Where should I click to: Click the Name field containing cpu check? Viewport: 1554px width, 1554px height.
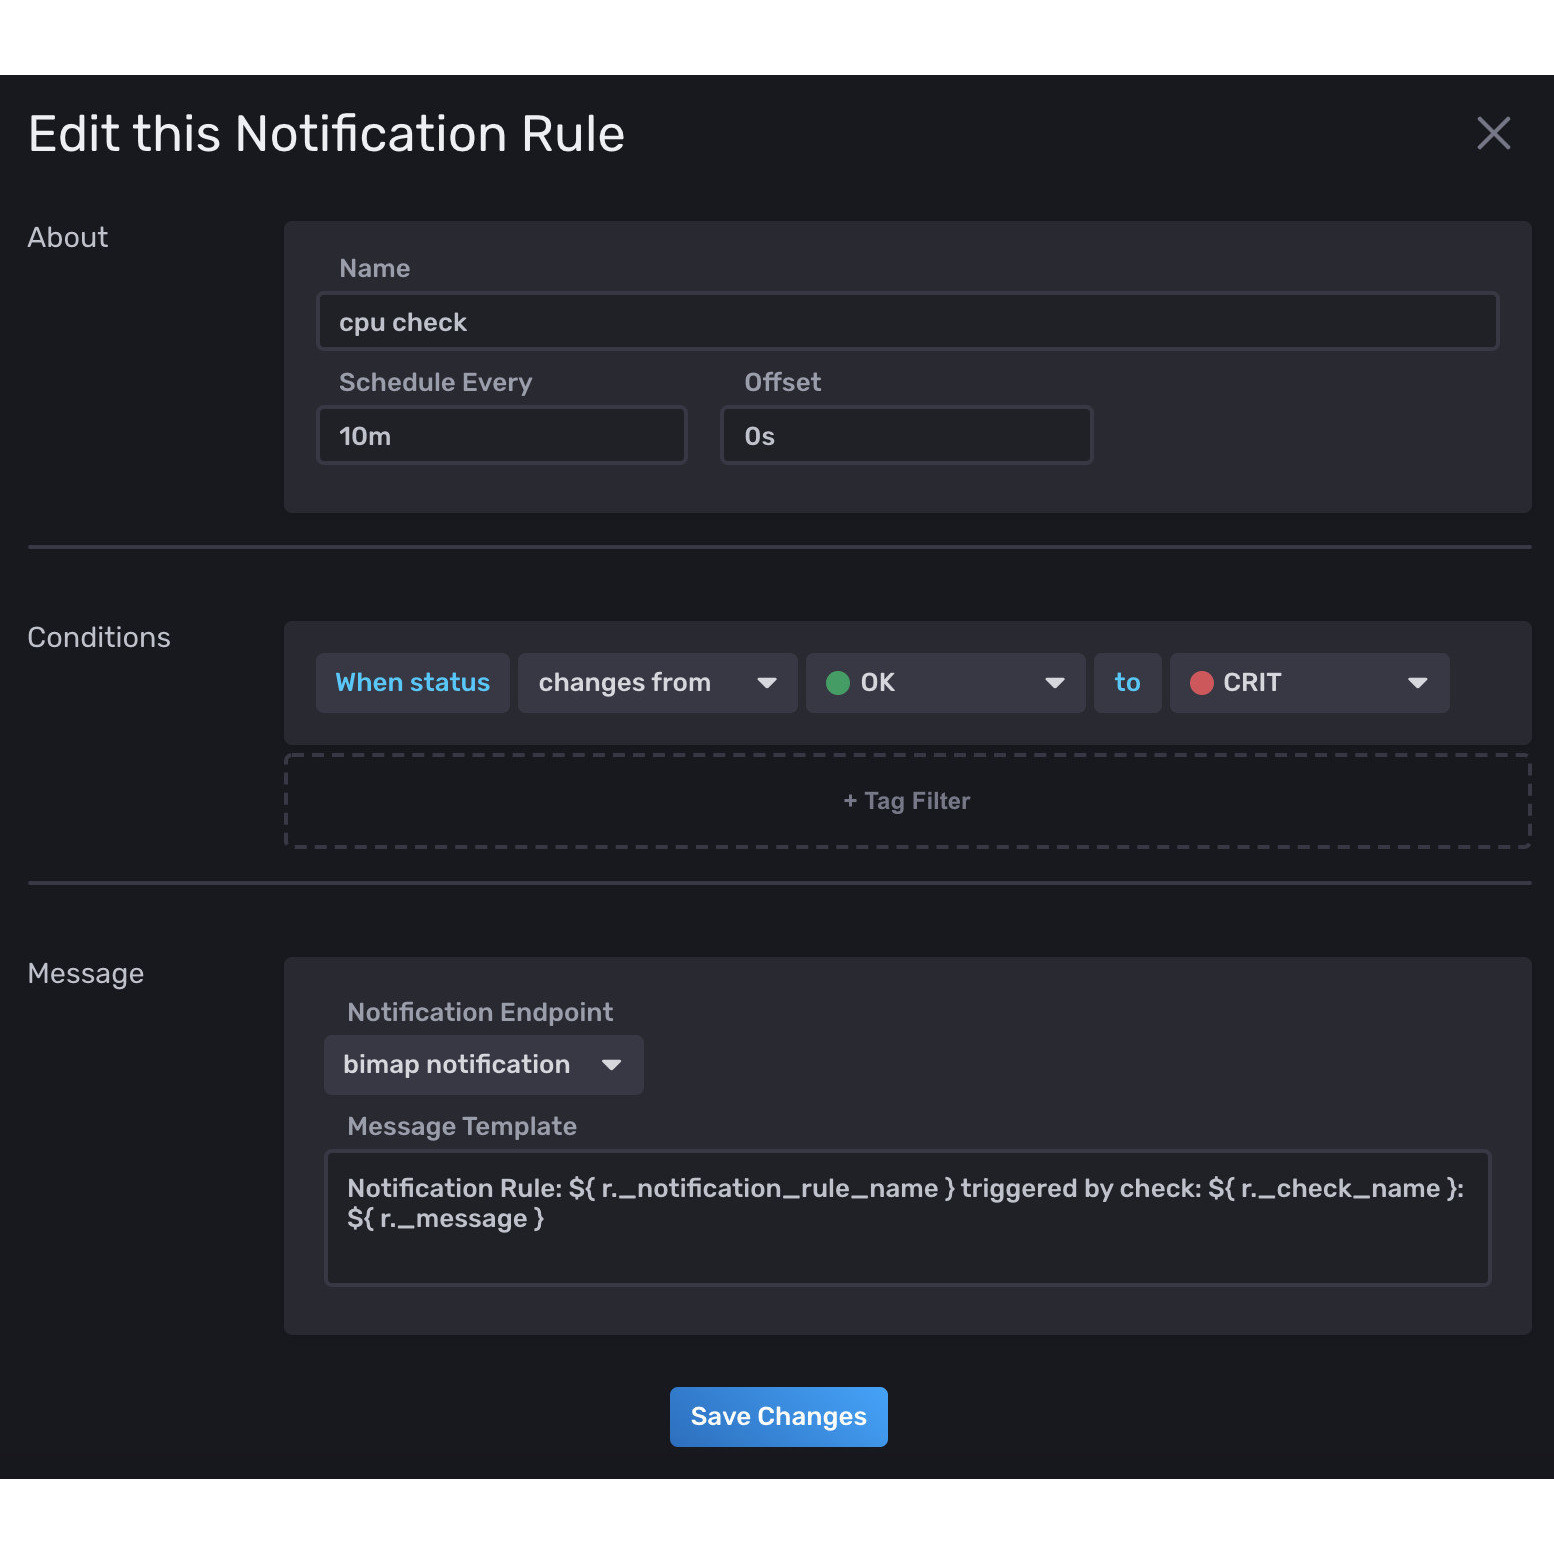(907, 321)
